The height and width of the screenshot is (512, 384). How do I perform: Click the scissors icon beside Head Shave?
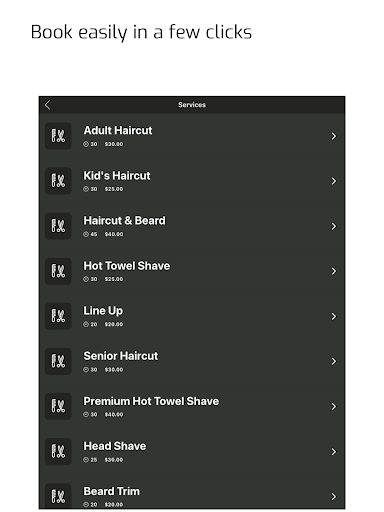click(58, 451)
